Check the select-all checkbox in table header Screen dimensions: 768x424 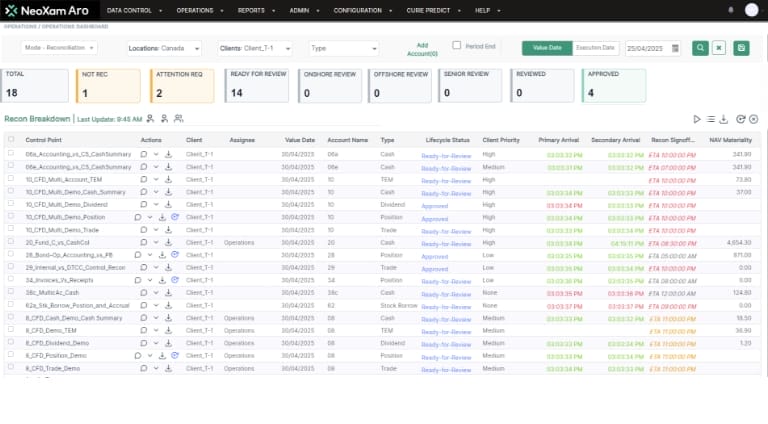click(12, 140)
